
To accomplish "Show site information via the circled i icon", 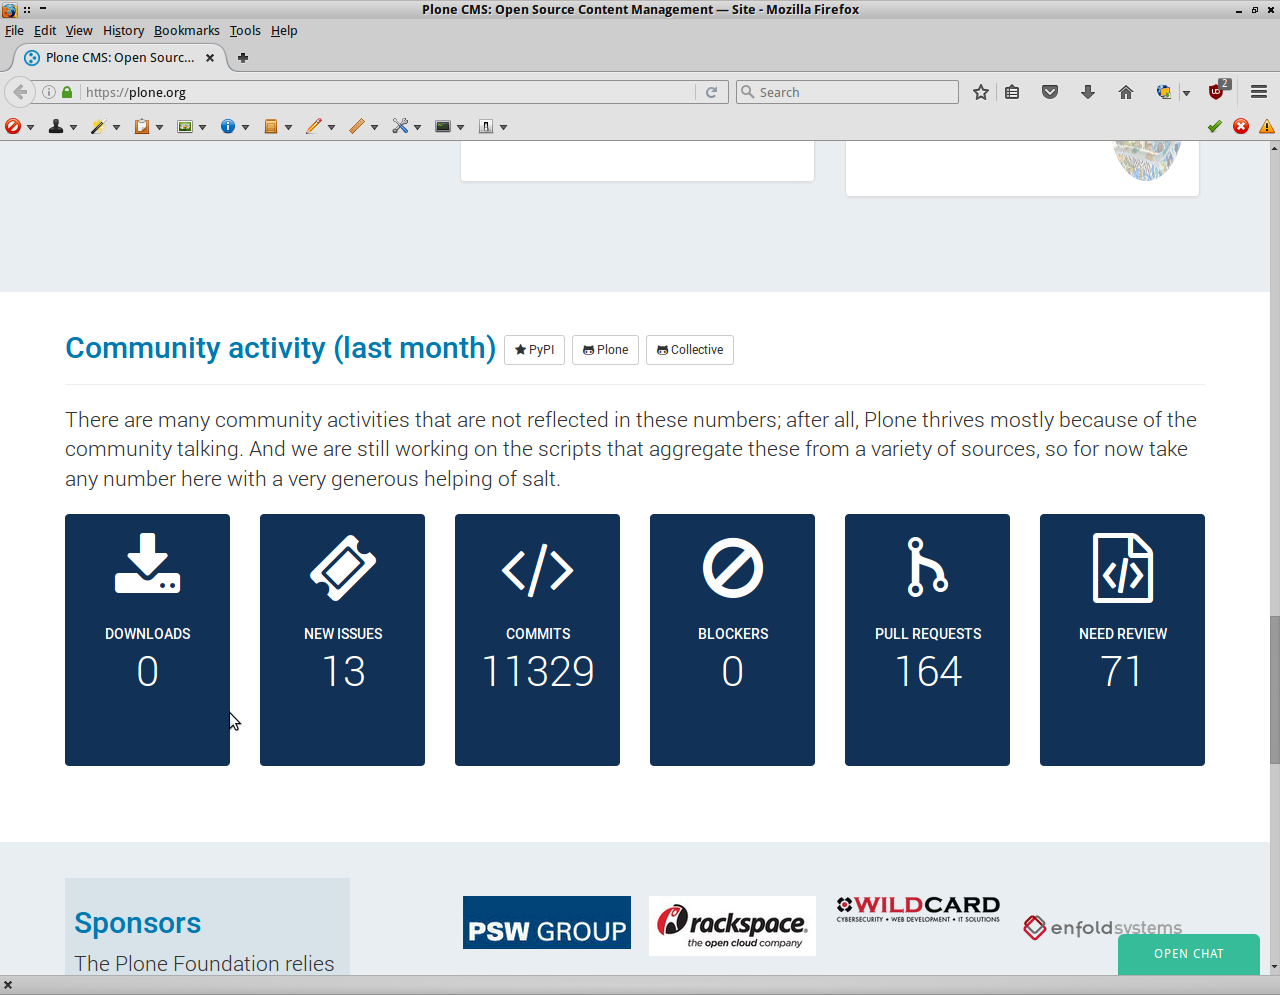I will click(49, 92).
